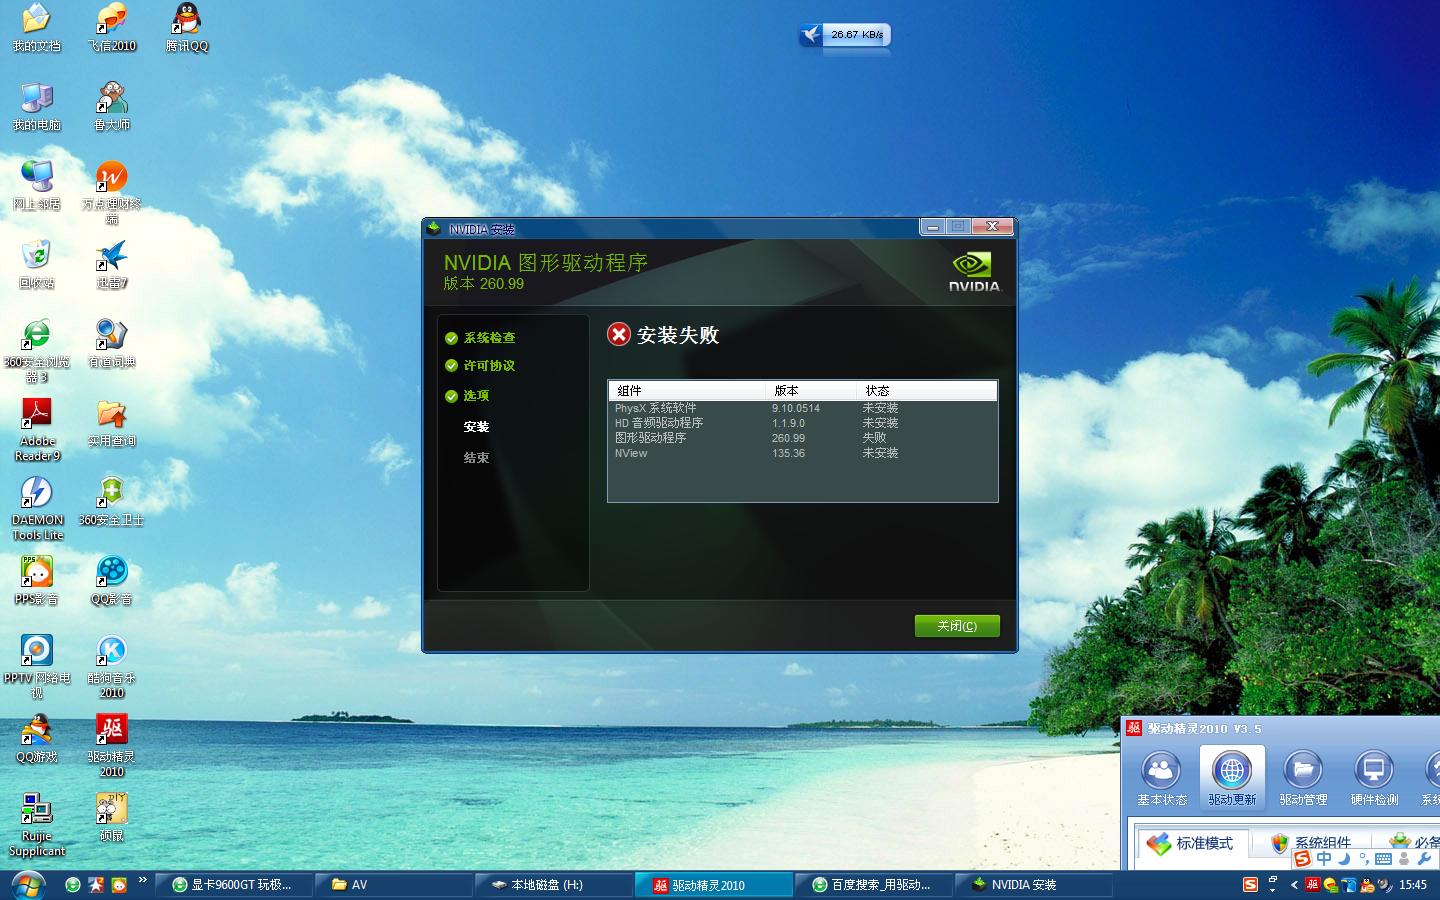Switch to NVIDIA 安装 taskbar button
Image resolution: width=1440 pixels, height=900 pixels.
coord(1034,885)
